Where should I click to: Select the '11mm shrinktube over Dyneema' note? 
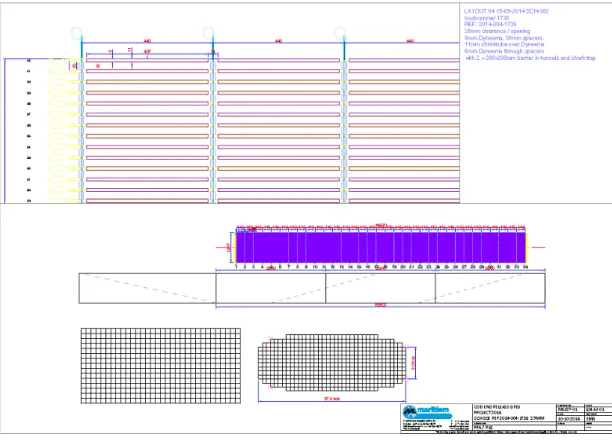point(504,45)
